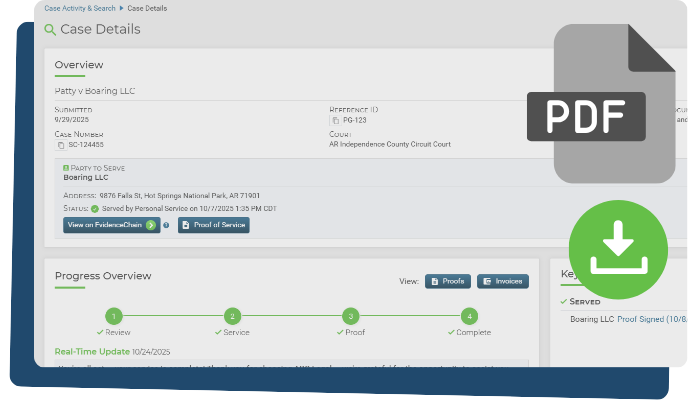
Task: View Invoices in Progress Overview
Action: 503,281
